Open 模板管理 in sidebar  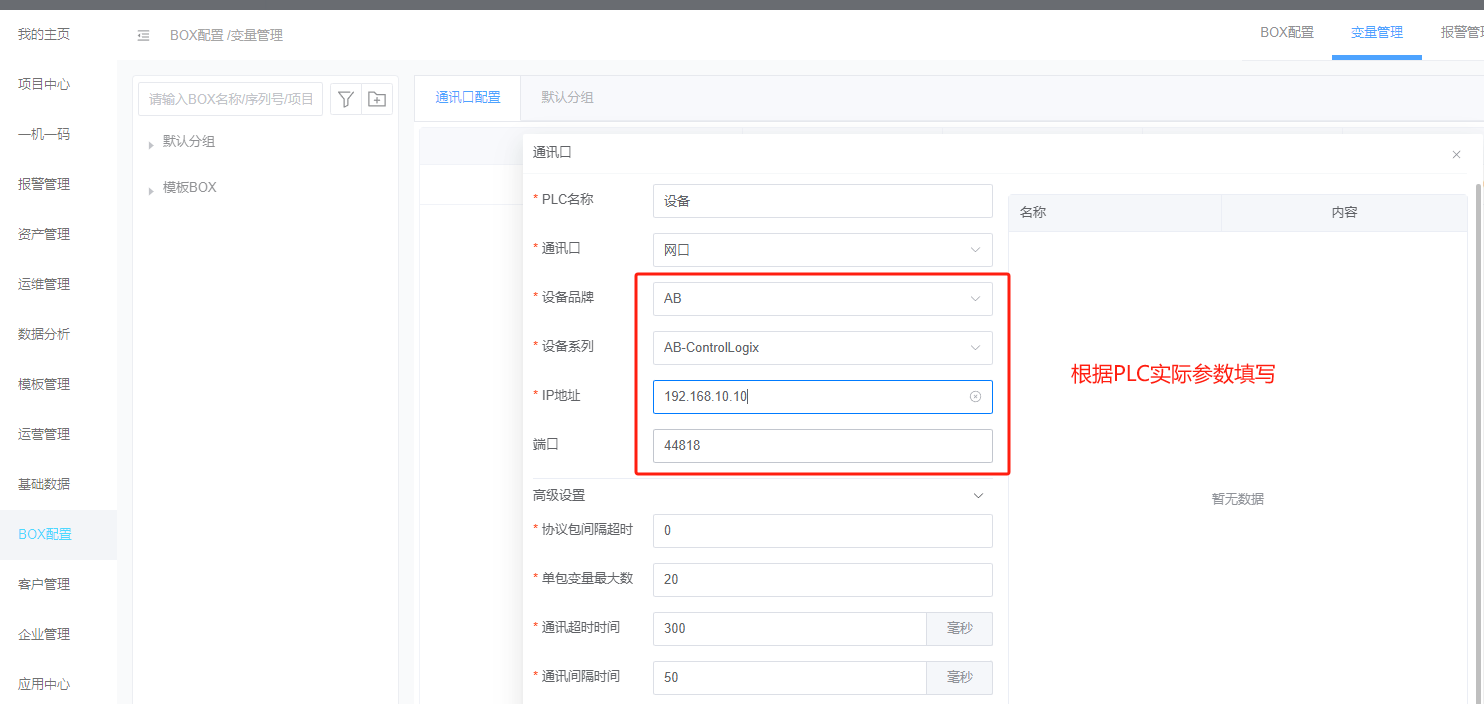[x=44, y=384]
